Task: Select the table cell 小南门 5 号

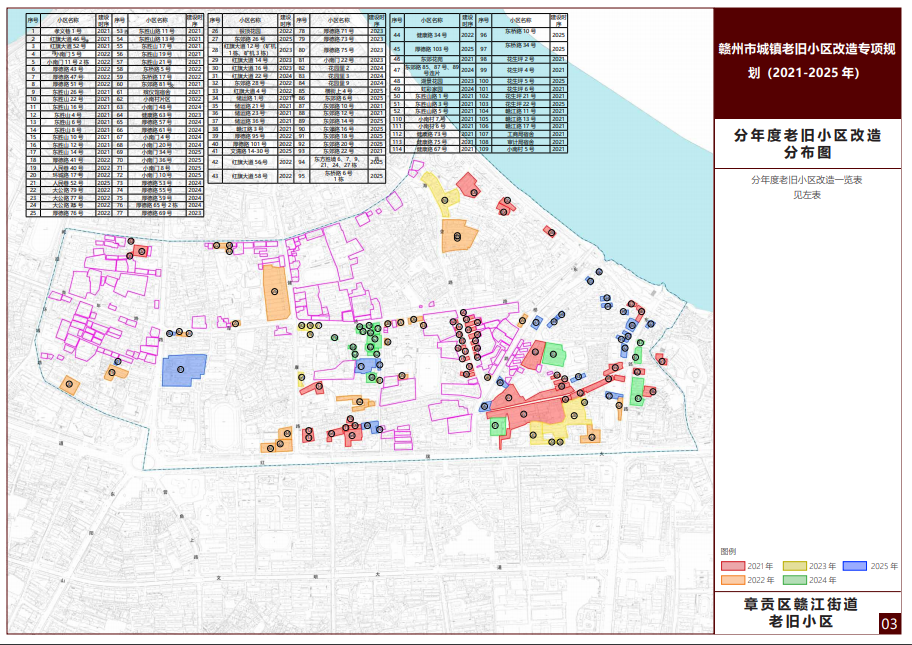Action: pyautogui.click(x=68, y=54)
